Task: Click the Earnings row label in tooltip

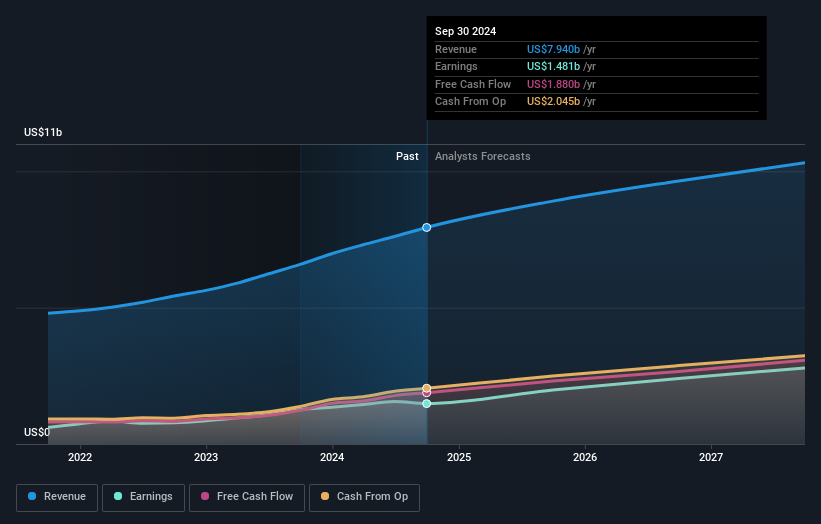Action: click(456, 66)
